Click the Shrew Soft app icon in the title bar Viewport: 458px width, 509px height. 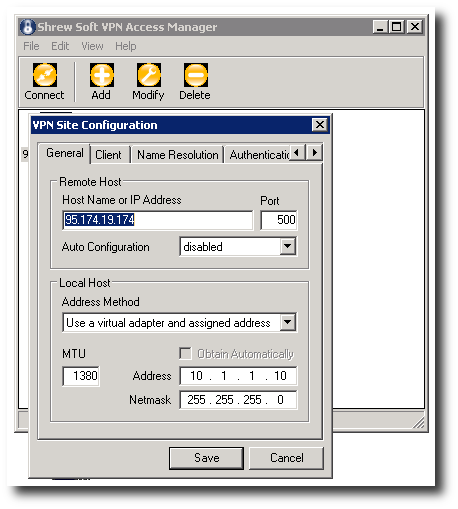tap(27, 27)
